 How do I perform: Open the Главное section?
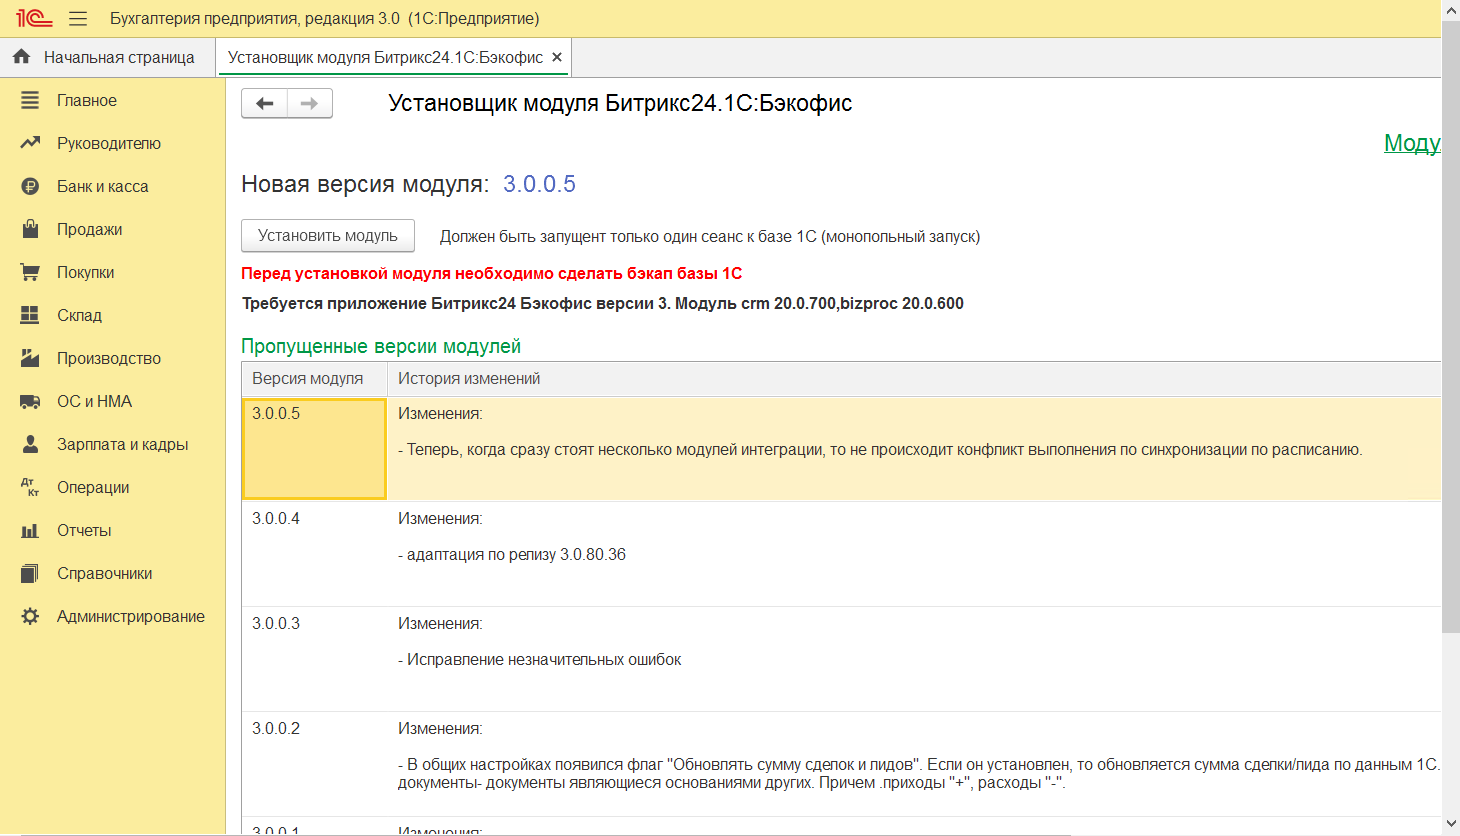(x=87, y=100)
